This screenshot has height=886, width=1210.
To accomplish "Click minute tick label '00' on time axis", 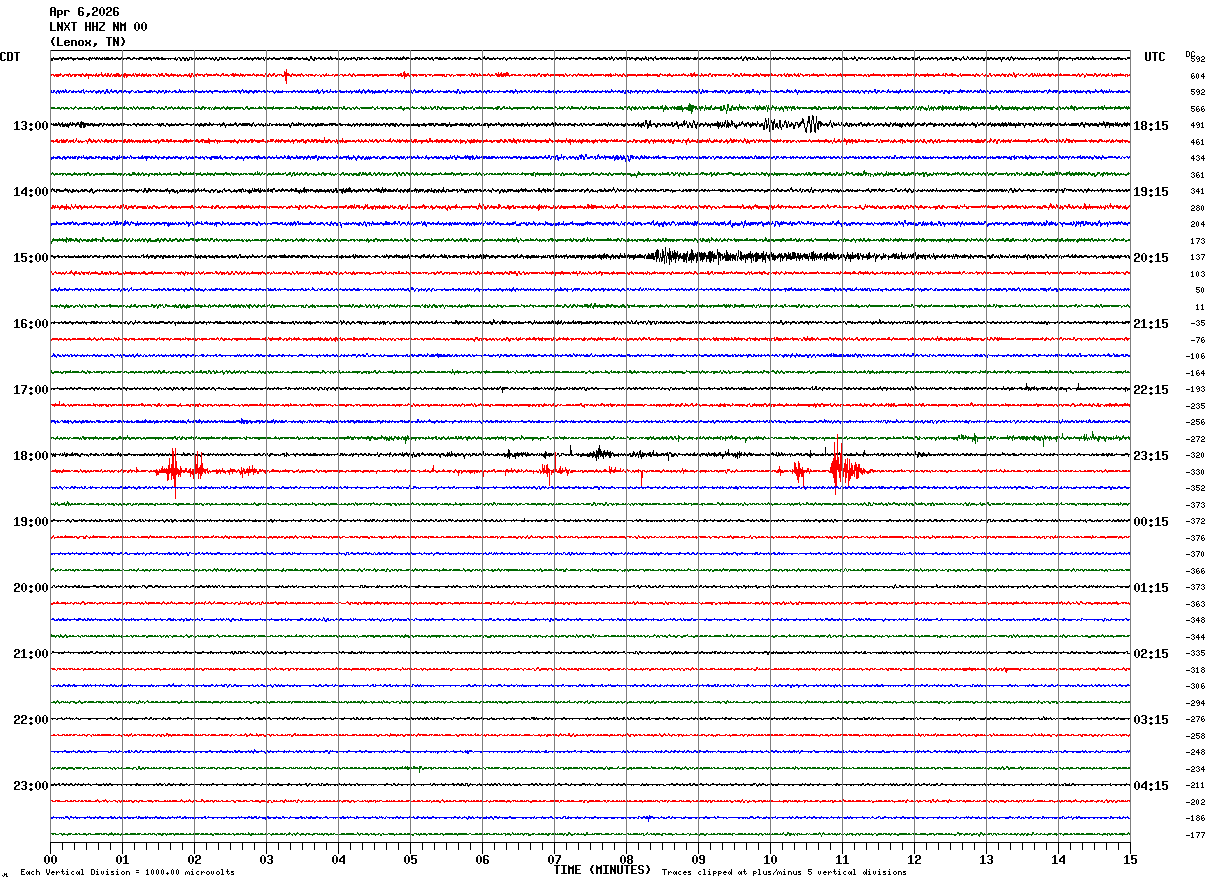I will coord(50,859).
